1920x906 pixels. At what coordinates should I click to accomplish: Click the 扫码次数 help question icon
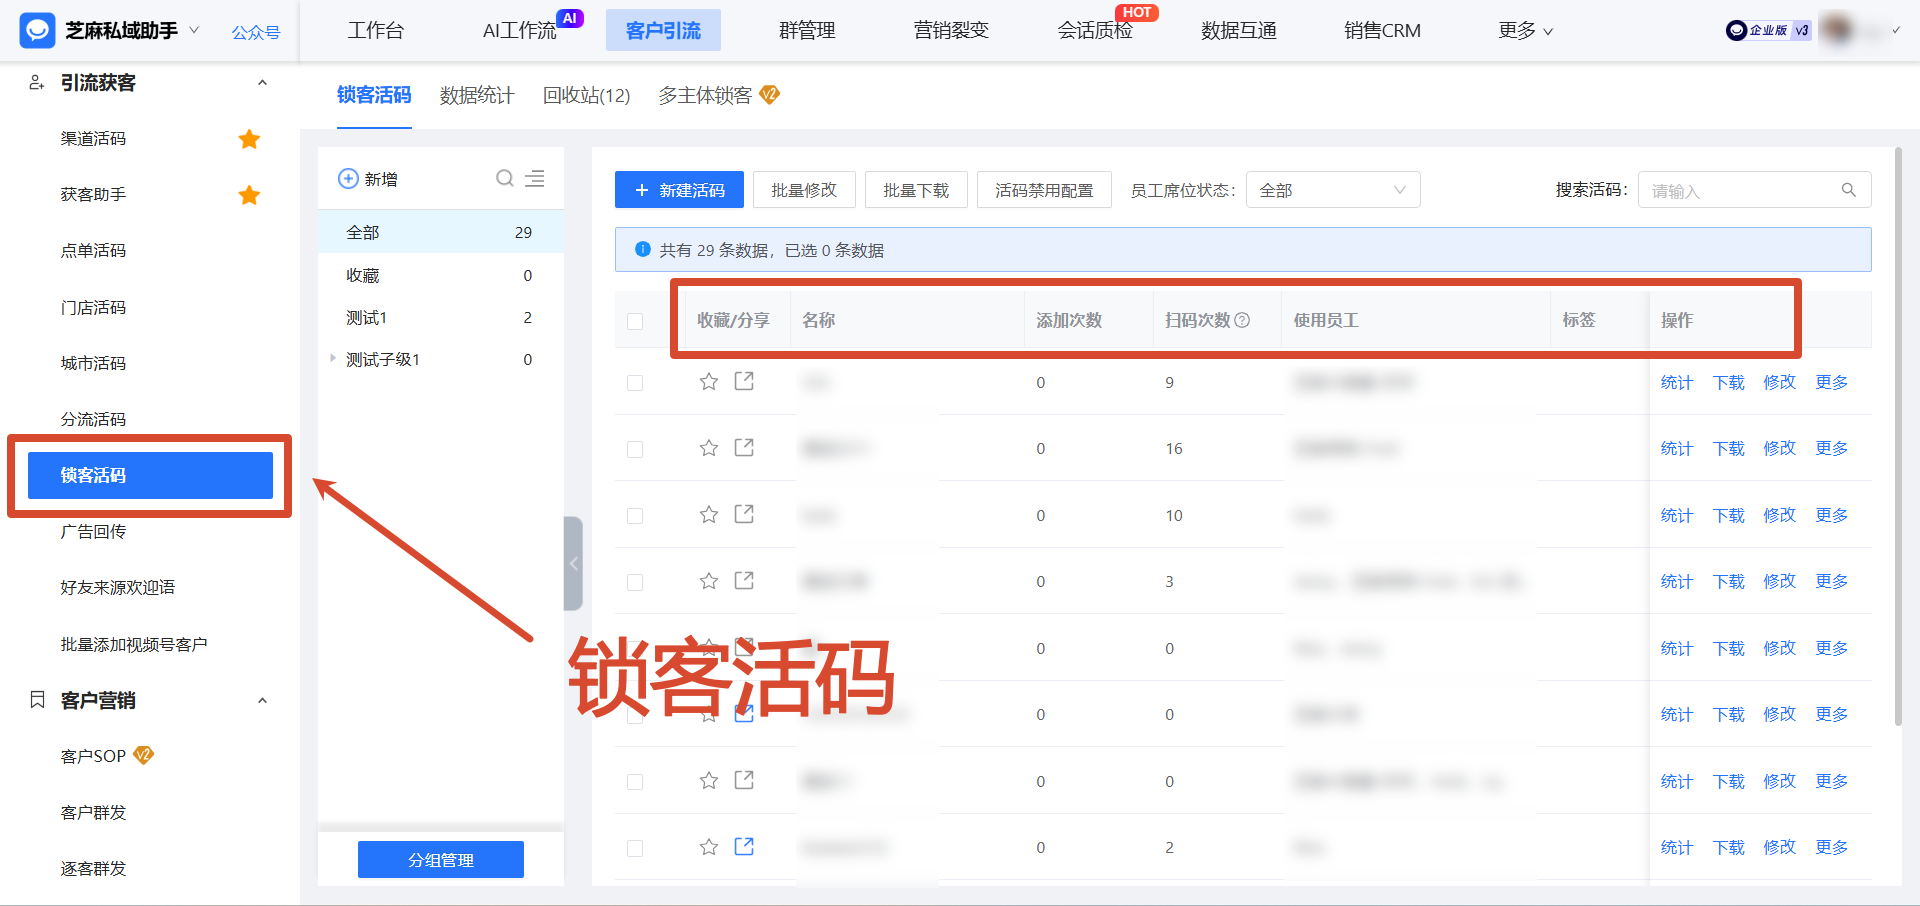tap(1242, 320)
